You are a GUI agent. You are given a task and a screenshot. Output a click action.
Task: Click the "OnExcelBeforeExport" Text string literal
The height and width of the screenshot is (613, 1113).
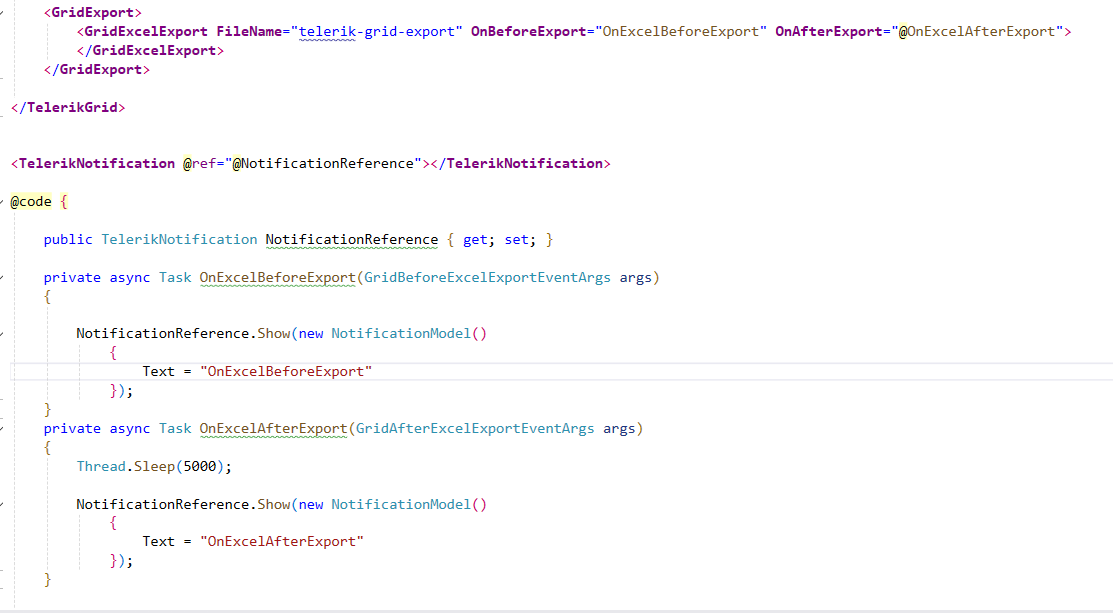tap(286, 371)
